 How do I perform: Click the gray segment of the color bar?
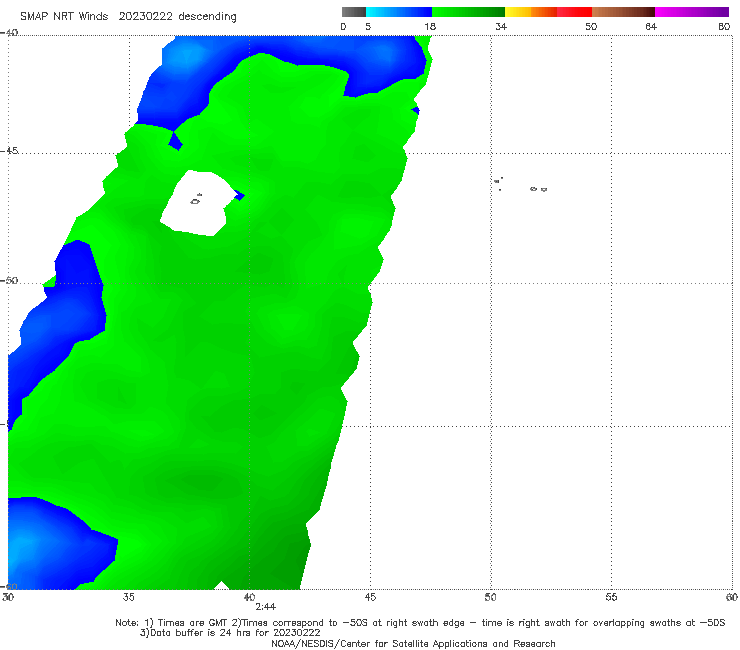pyautogui.click(x=354, y=12)
